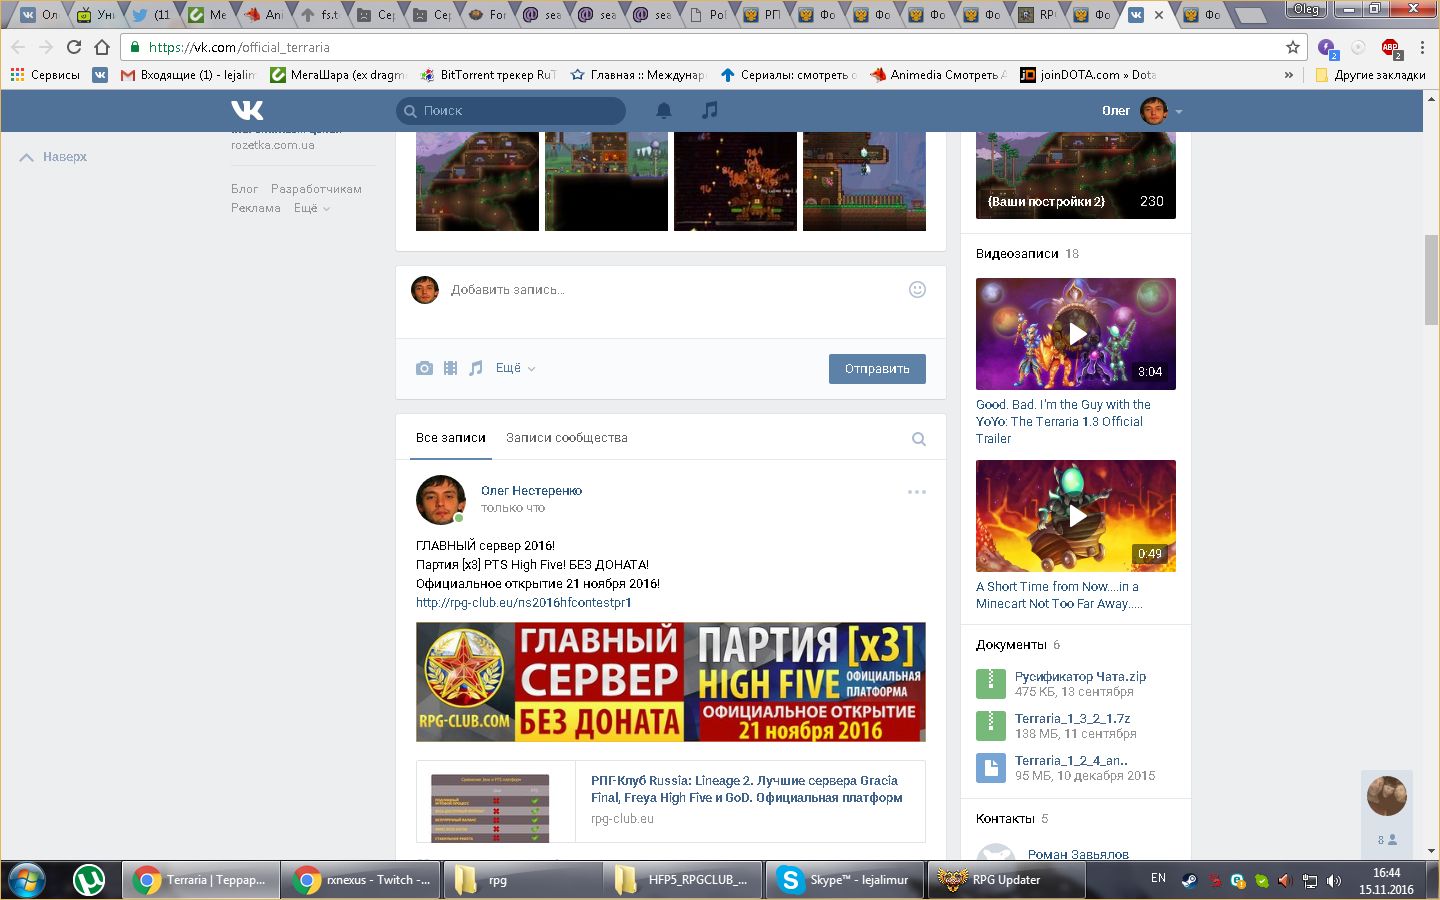Open the rpg-club.eu contest link in post
The image size is (1440, 900).
[524, 602]
